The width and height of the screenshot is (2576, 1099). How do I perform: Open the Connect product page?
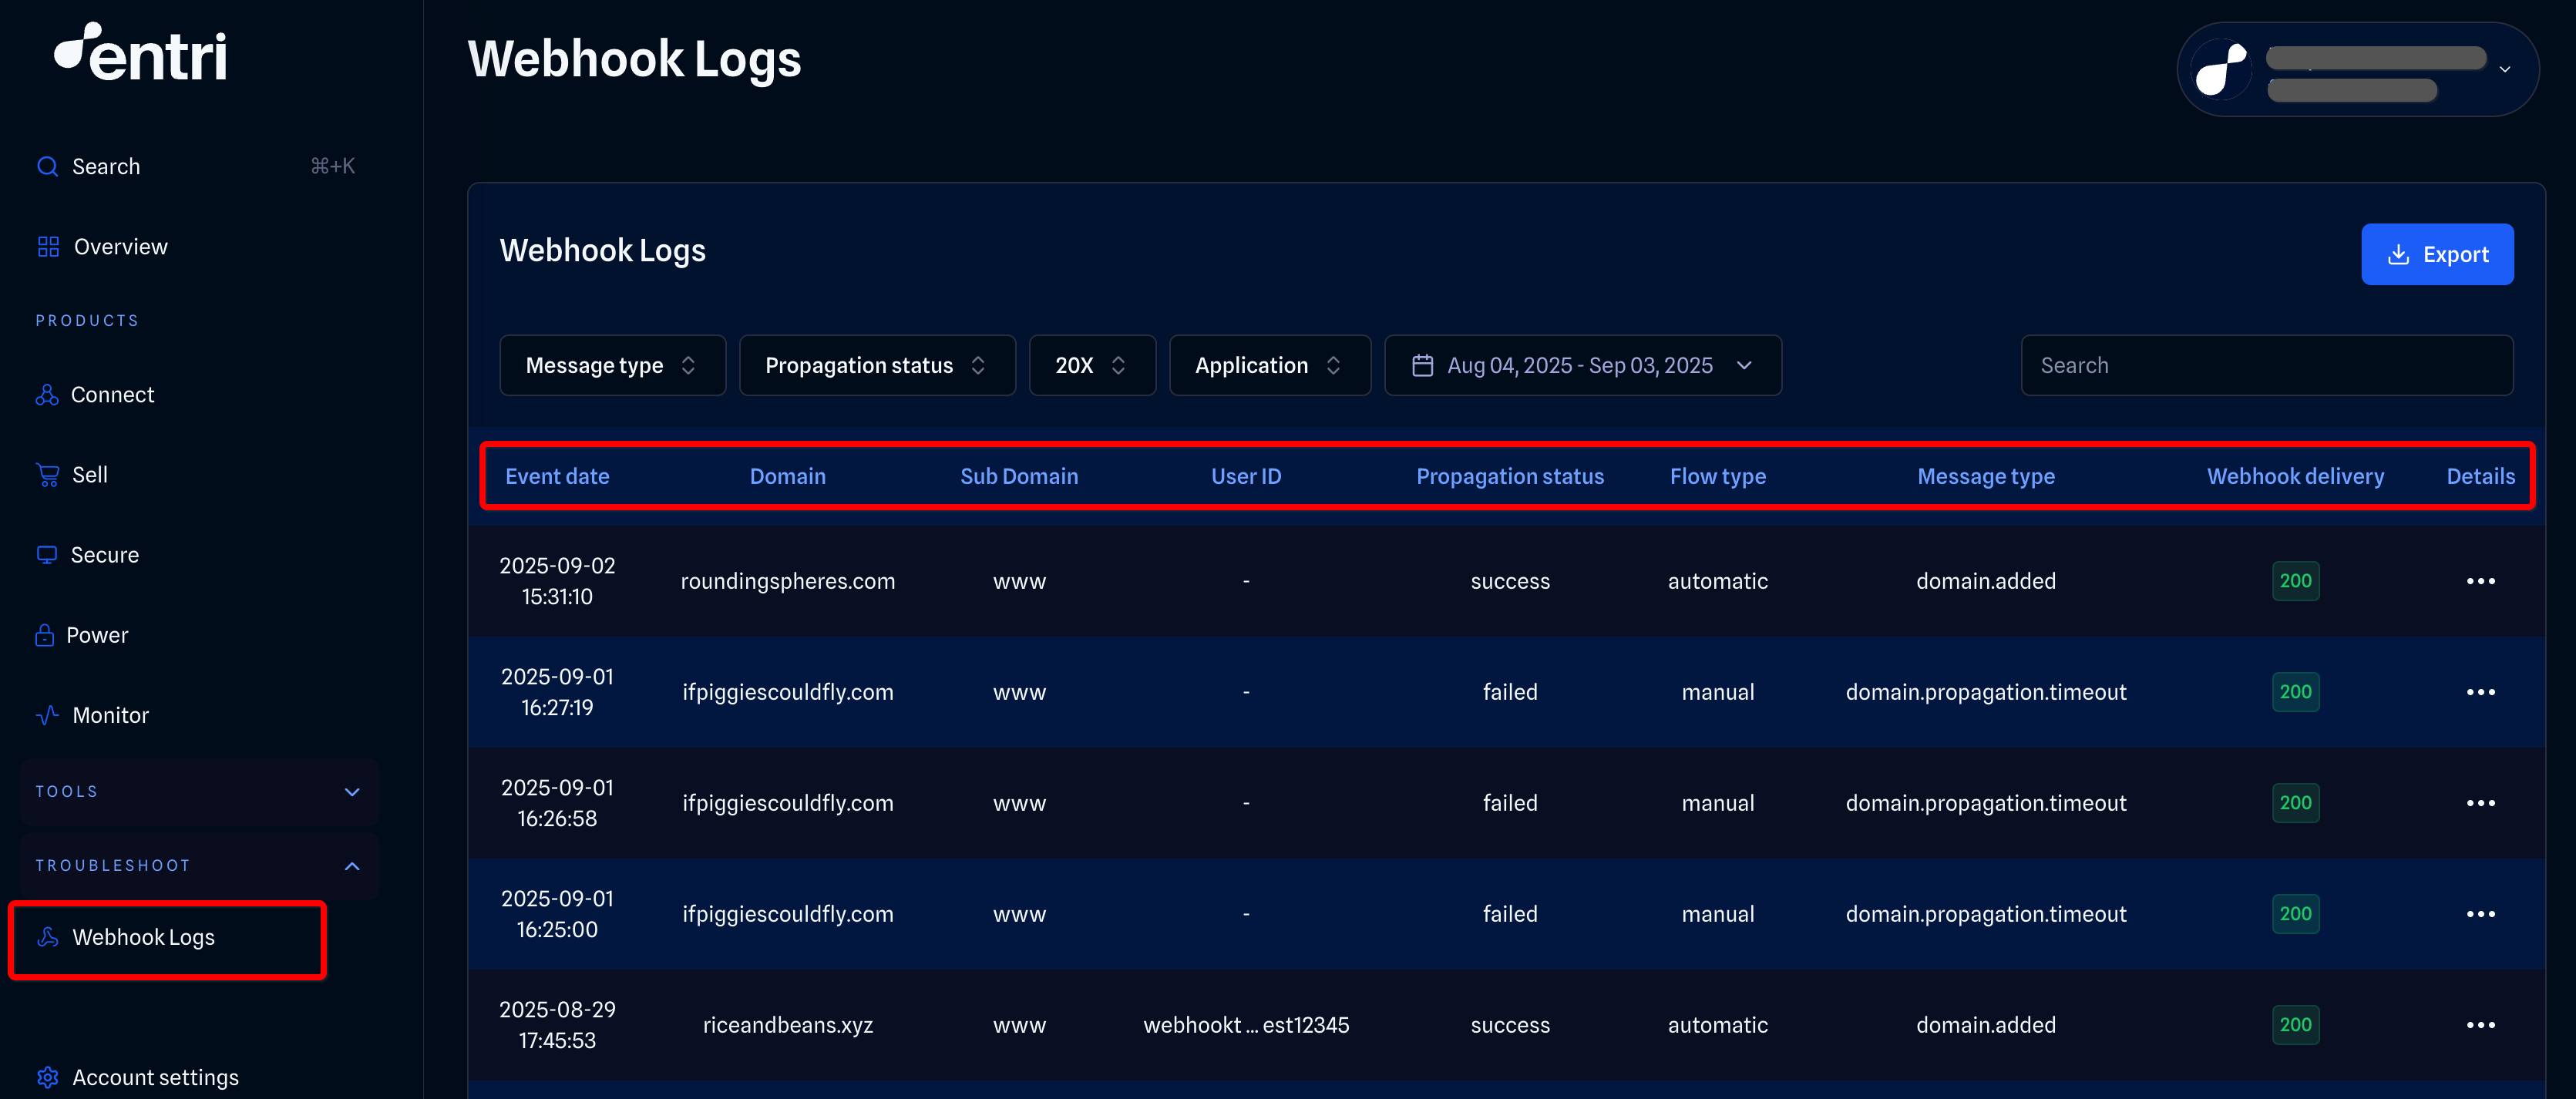112,395
